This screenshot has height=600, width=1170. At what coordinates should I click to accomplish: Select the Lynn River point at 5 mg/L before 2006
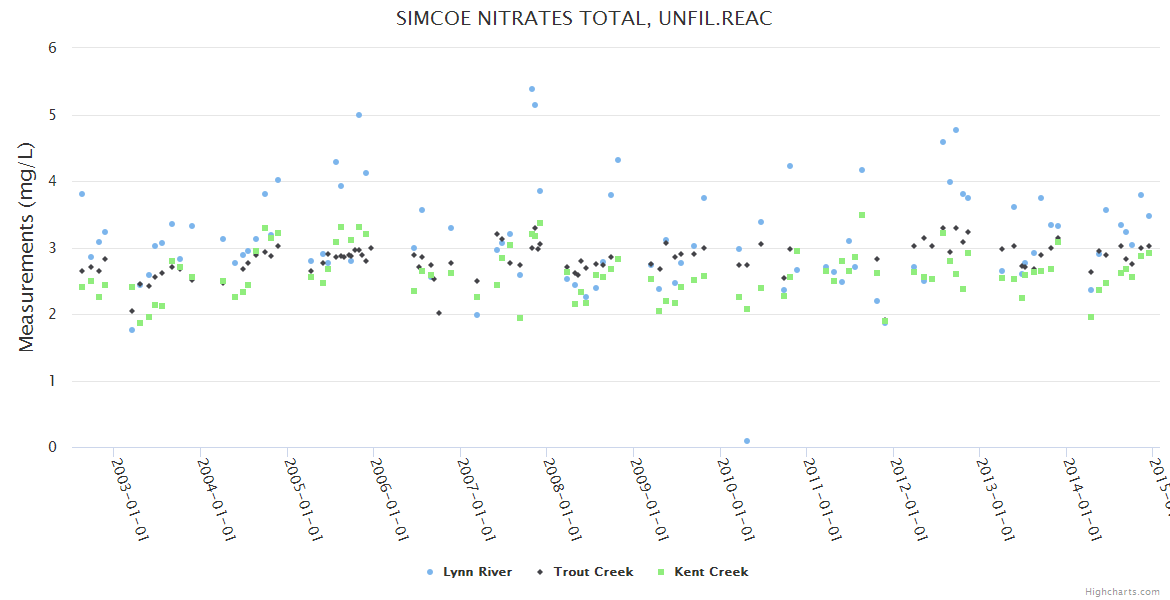point(359,115)
